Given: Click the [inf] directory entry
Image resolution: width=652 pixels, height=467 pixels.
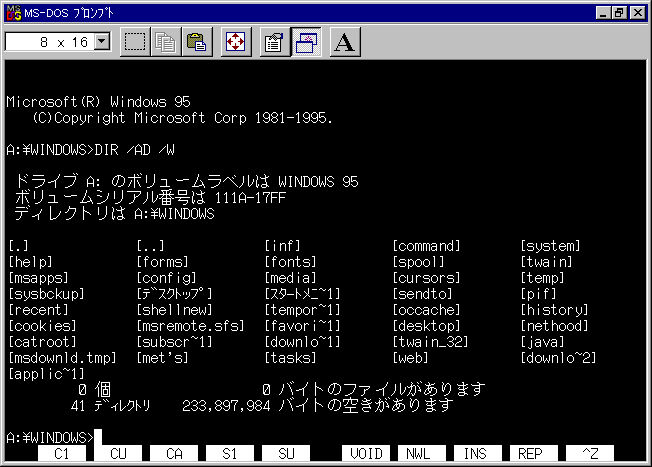Looking at the screenshot, I should pyautogui.click(x=282, y=246).
